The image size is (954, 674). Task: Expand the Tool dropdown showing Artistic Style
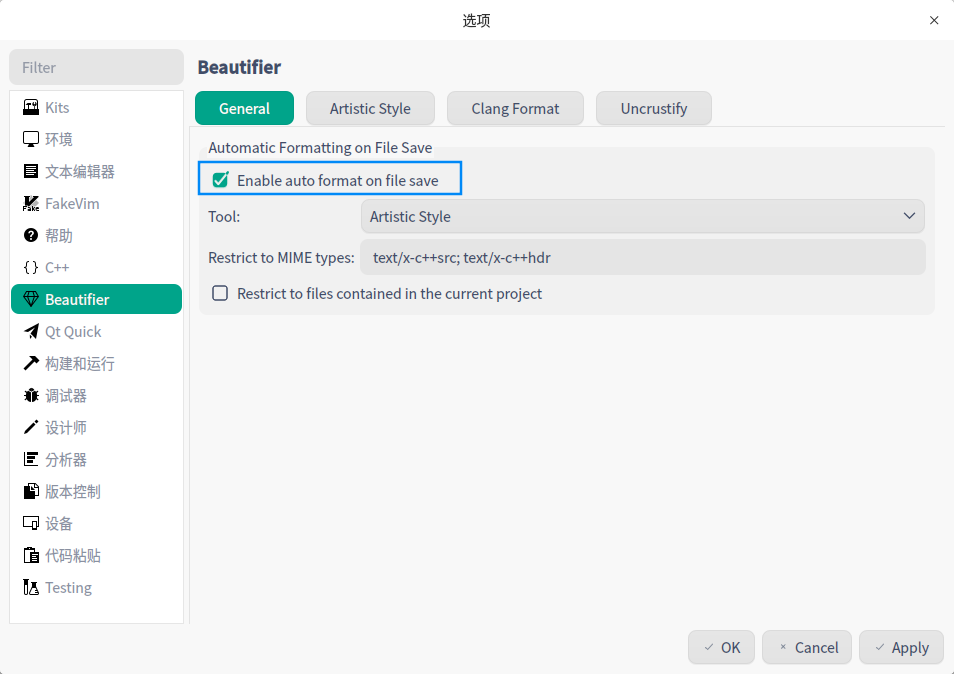pos(642,216)
